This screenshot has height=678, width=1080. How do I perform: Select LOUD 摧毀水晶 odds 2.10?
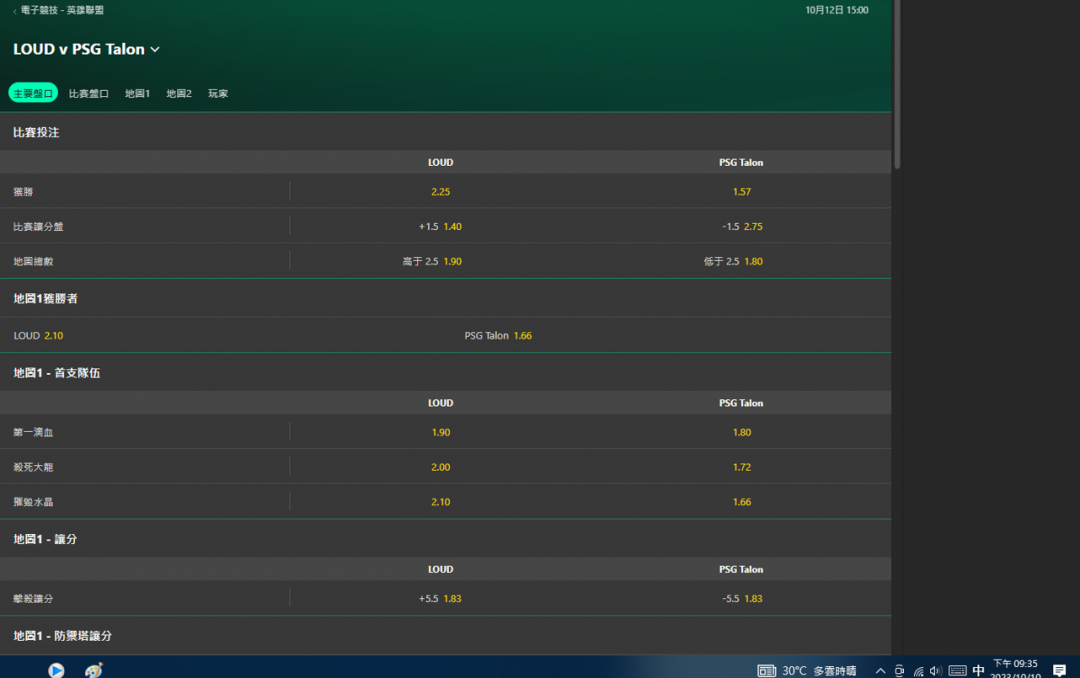click(x=441, y=502)
